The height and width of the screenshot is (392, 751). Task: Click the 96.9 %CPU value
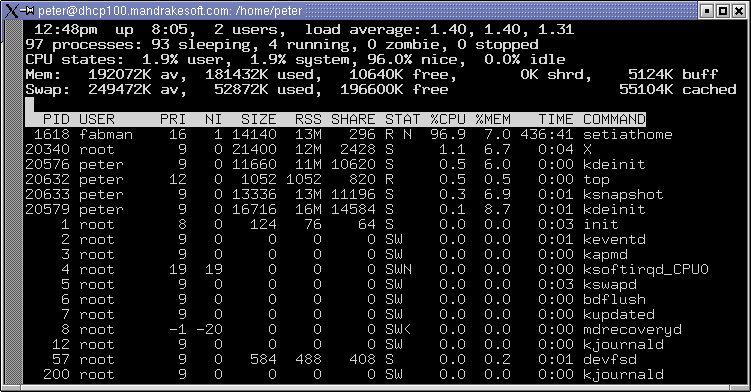pos(448,134)
